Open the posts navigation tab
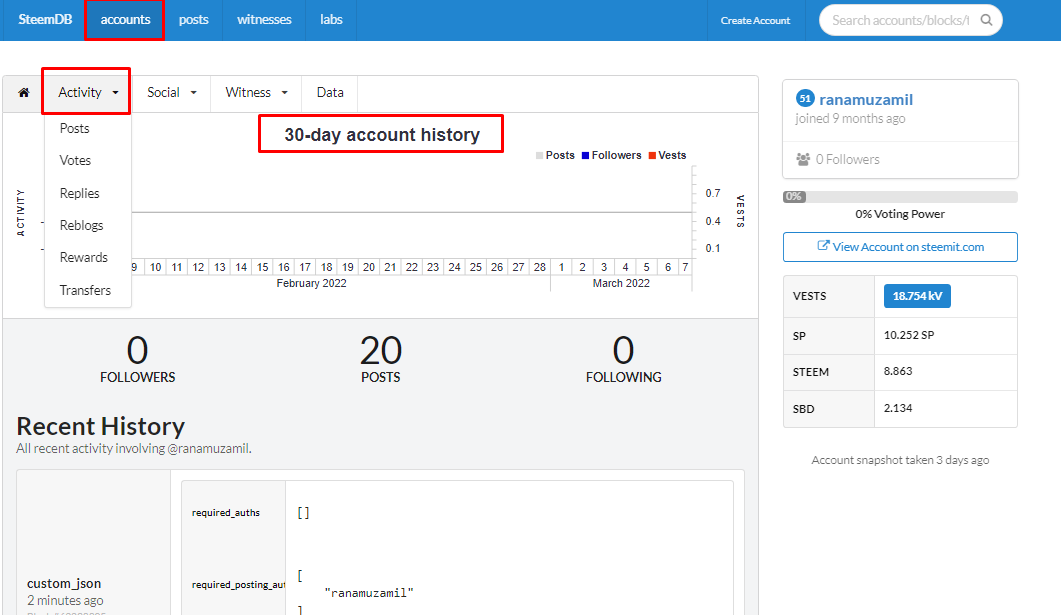This screenshot has height=615, width=1061. [x=194, y=20]
